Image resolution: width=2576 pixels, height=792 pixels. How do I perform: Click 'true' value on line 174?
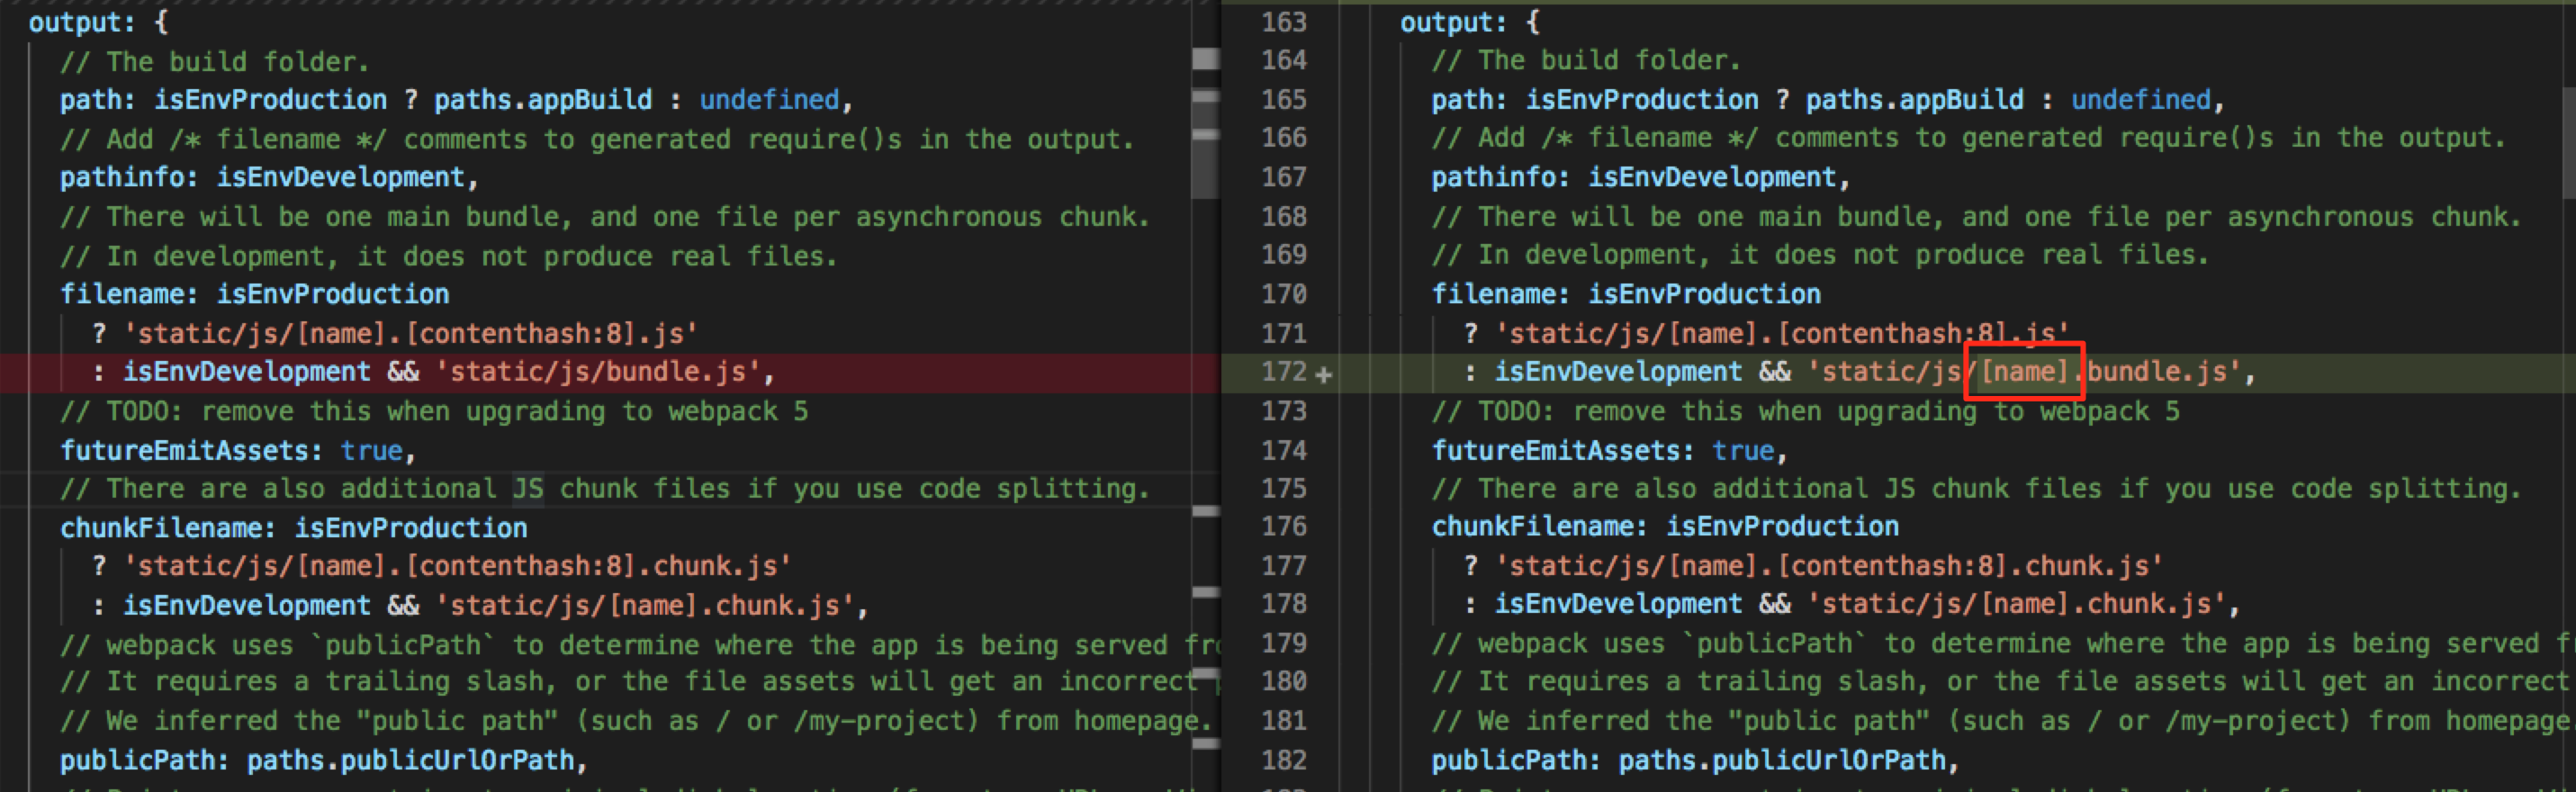(1743, 451)
